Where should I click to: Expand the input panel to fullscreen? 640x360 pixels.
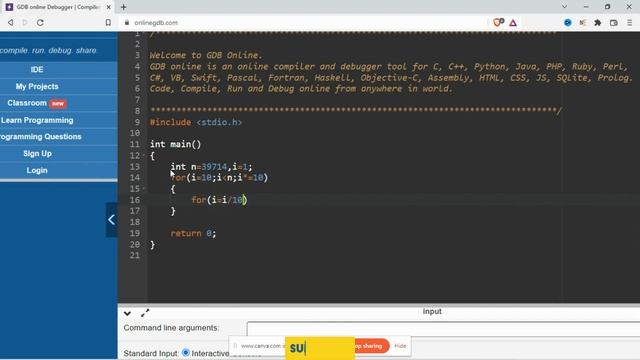[x=145, y=313]
